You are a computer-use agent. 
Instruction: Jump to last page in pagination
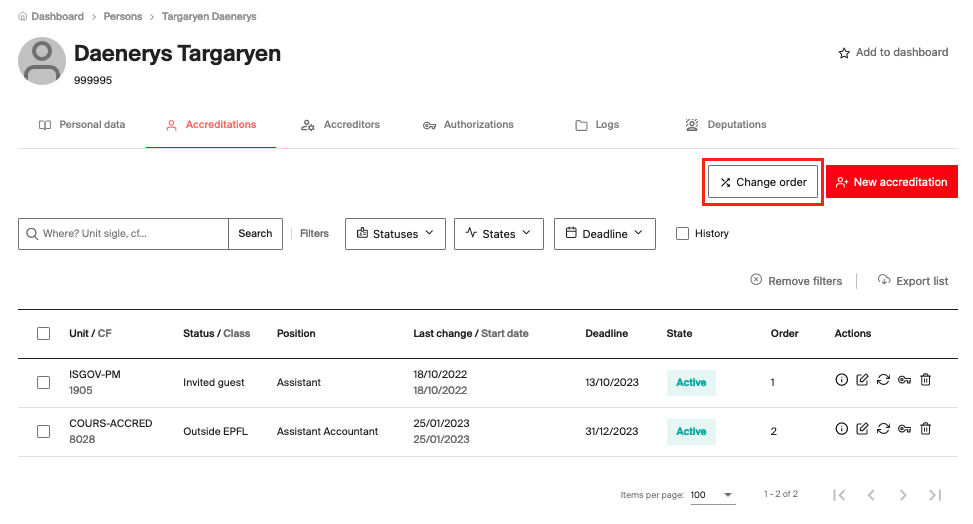[934, 495]
